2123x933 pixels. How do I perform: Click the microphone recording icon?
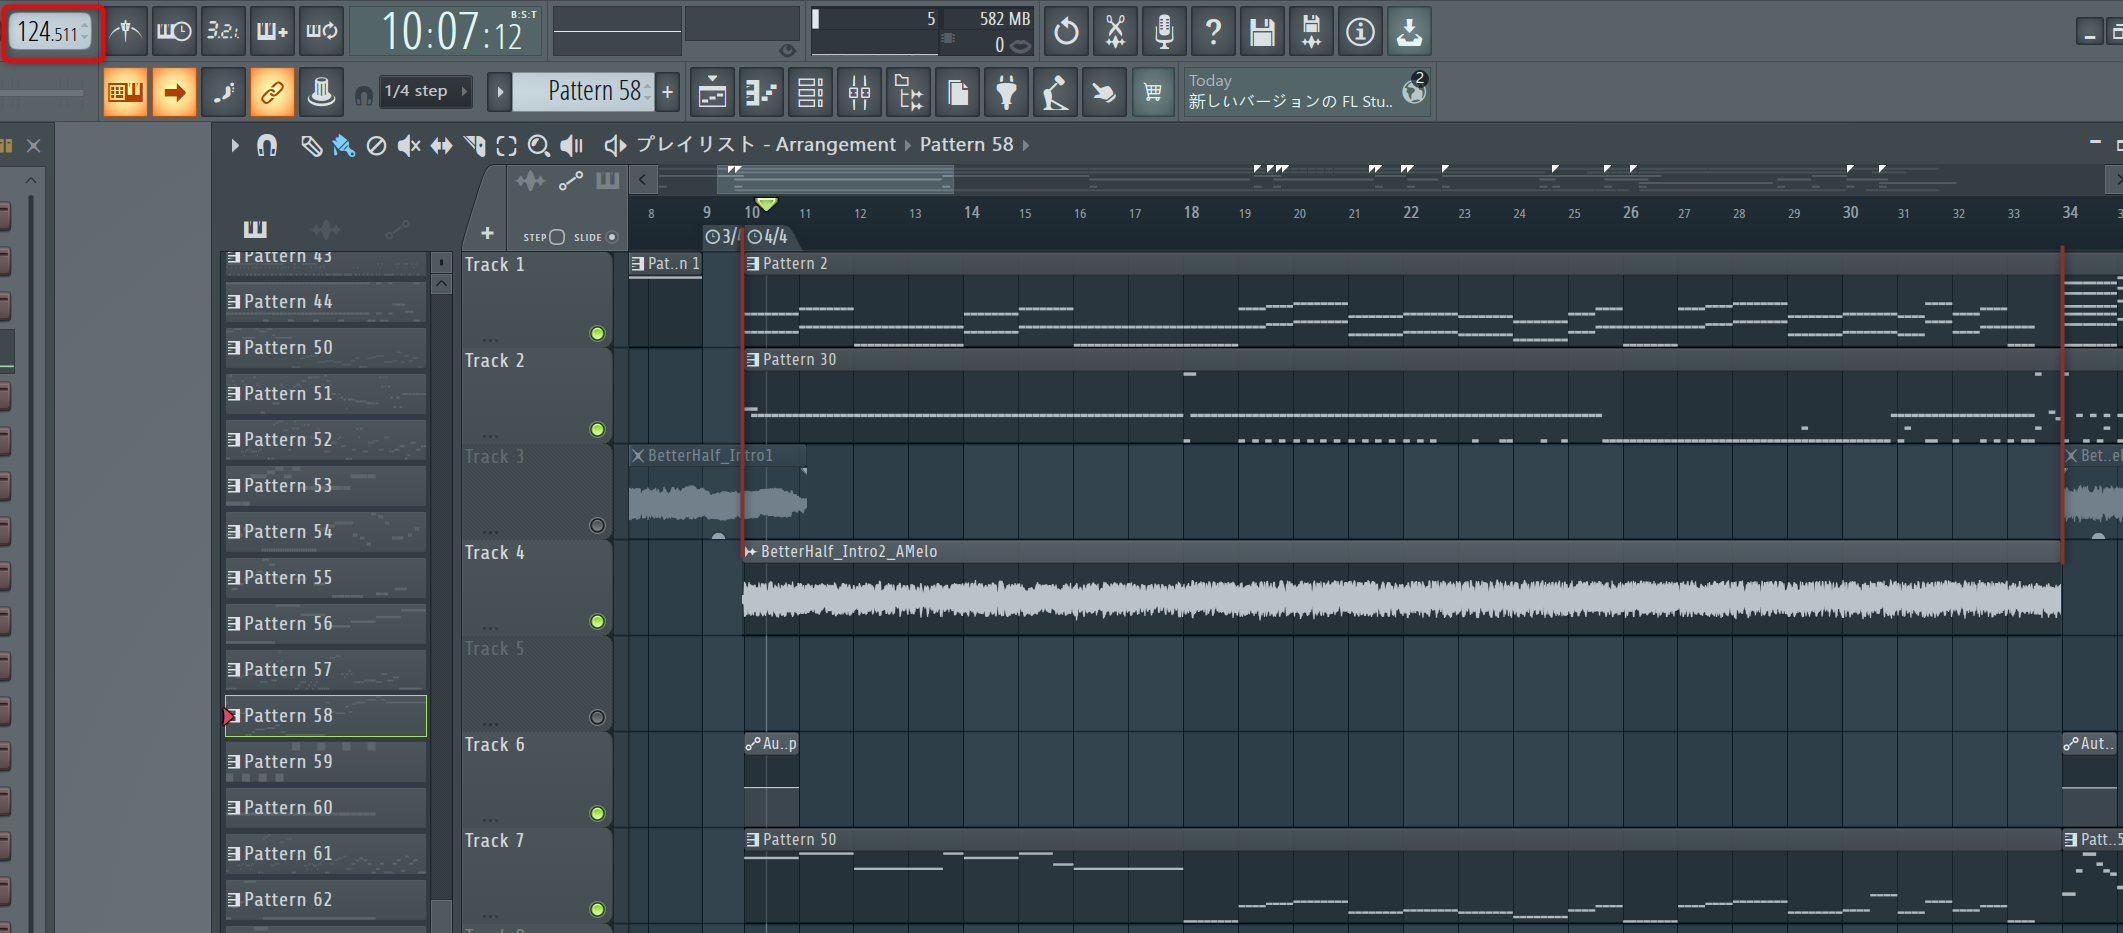click(1164, 32)
